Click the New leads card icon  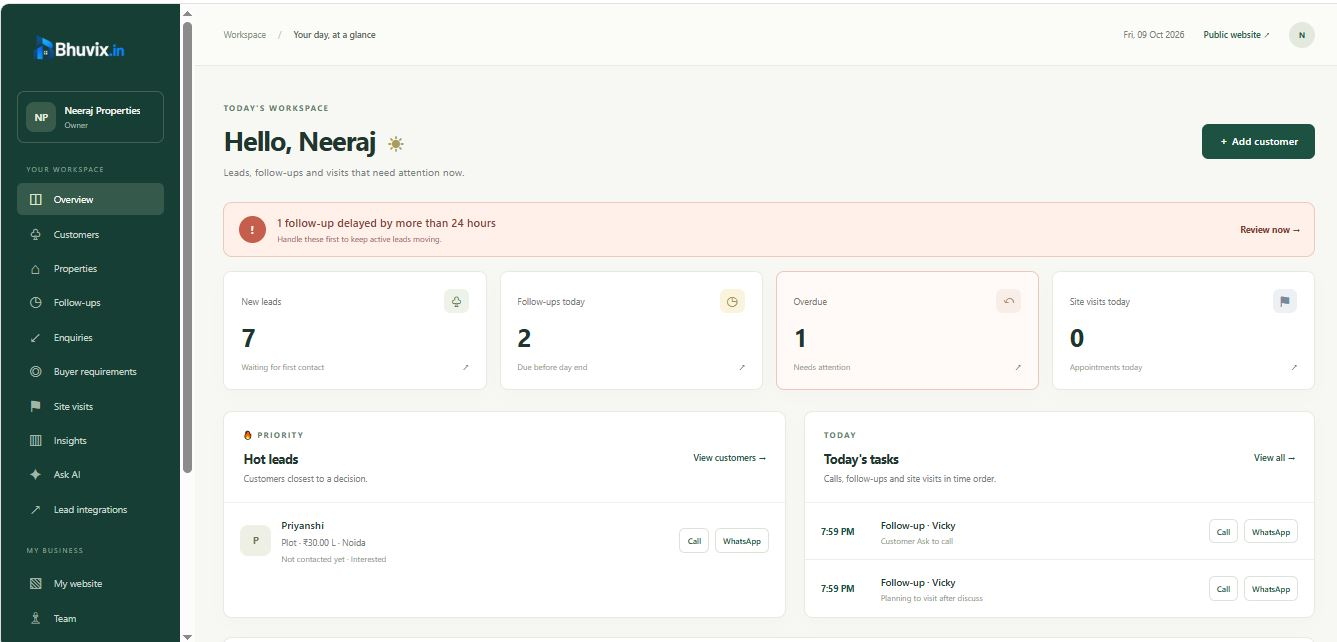click(x=456, y=301)
